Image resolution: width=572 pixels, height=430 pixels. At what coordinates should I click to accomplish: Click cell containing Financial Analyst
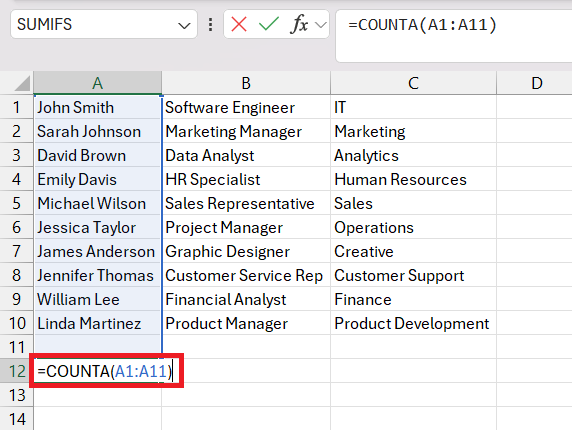pyautogui.click(x=246, y=299)
